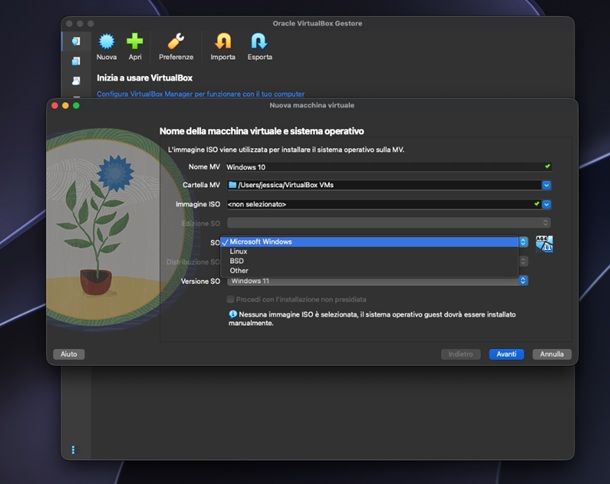Click the green zoom button of the dialog
The image size is (610, 484).
pyautogui.click(x=76, y=105)
